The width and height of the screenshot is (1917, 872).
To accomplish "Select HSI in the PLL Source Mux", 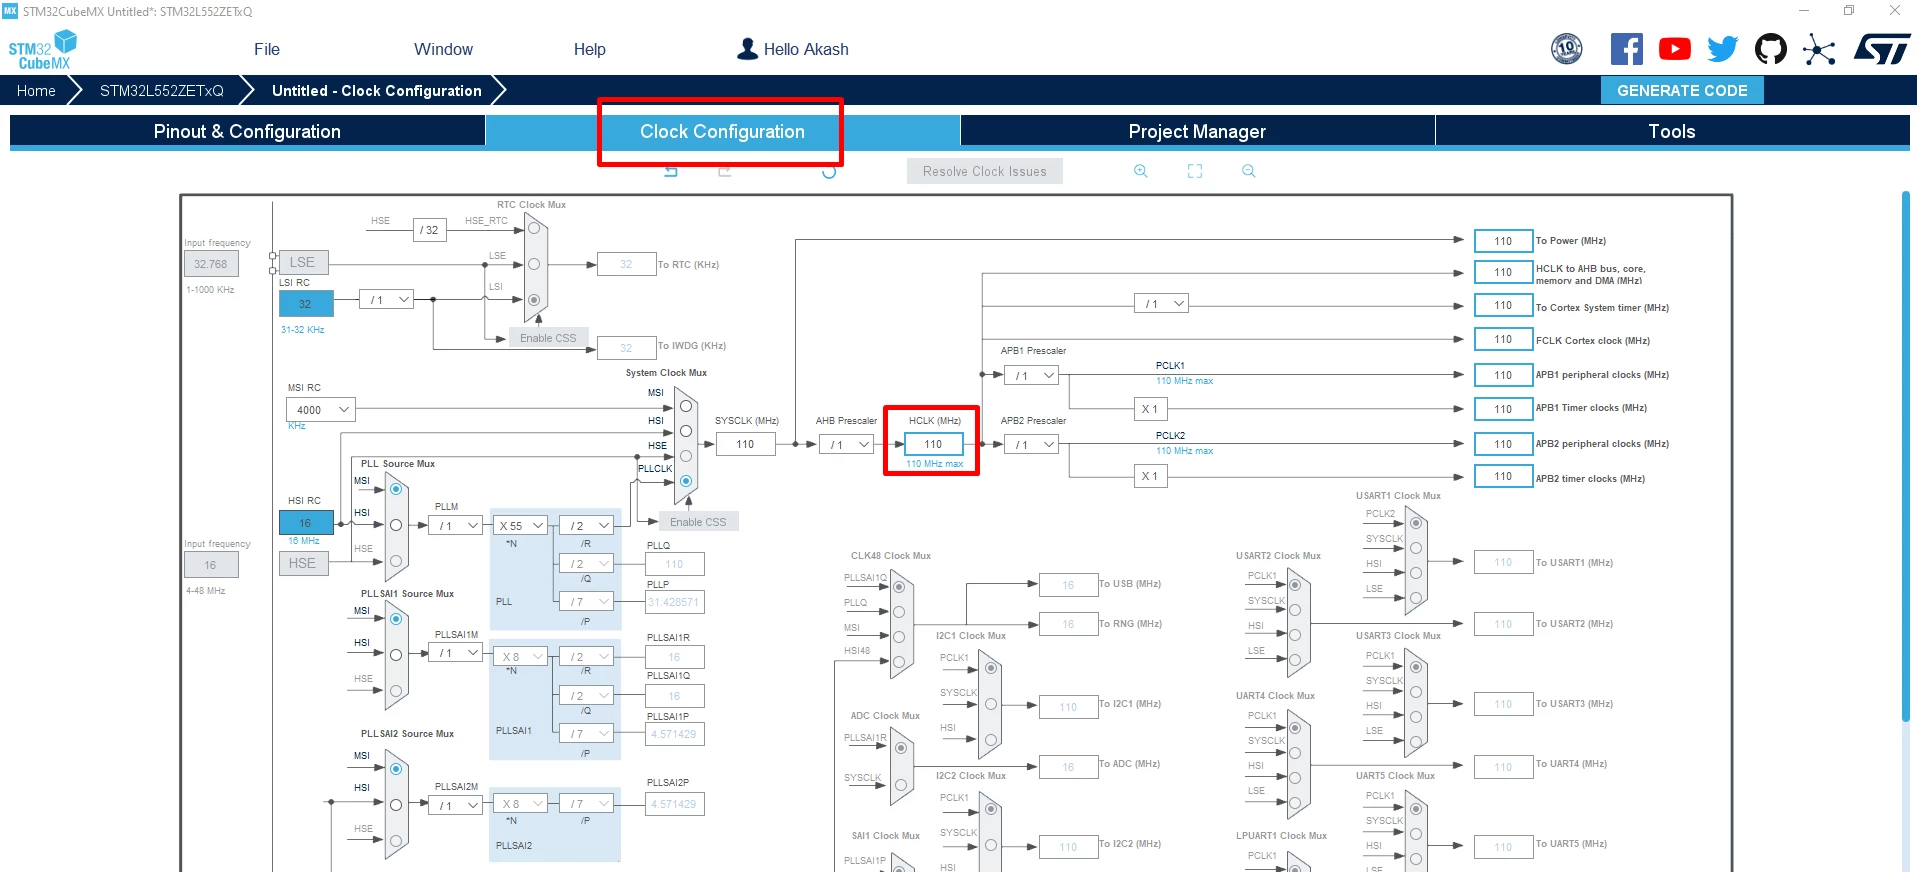I will point(396,525).
